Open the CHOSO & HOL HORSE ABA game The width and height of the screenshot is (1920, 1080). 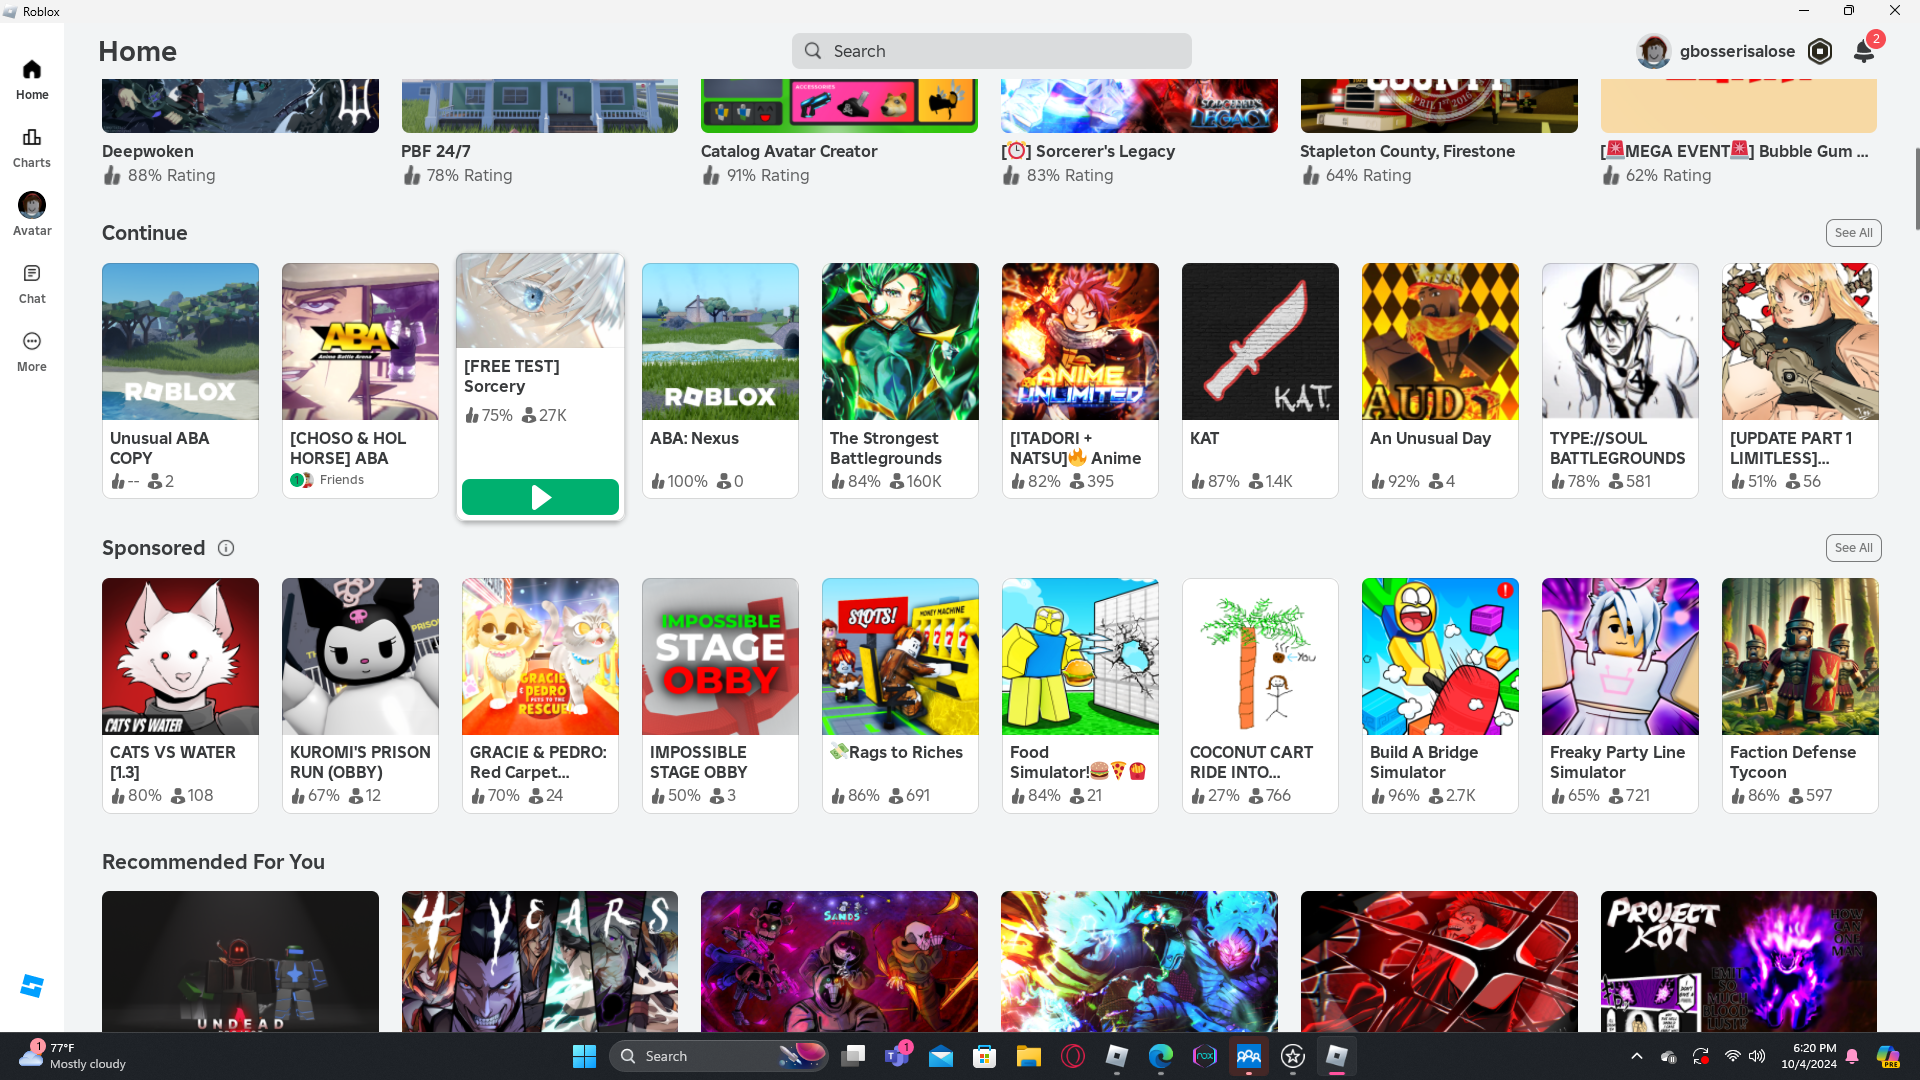360,380
